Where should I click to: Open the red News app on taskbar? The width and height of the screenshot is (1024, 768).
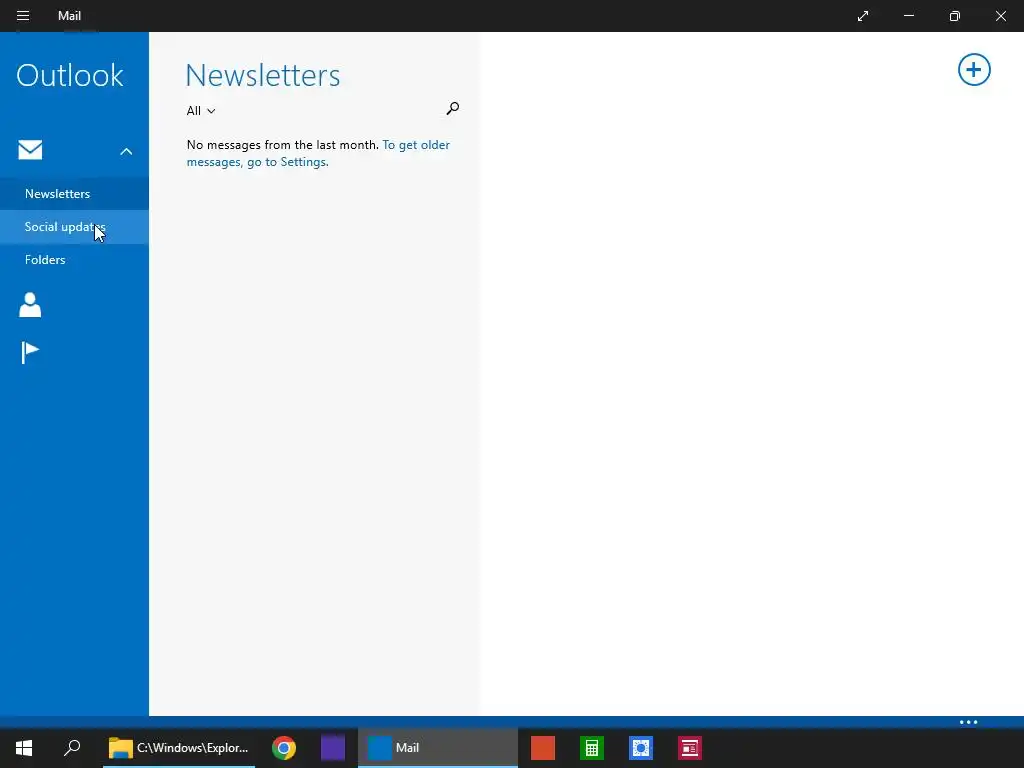[x=690, y=748]
